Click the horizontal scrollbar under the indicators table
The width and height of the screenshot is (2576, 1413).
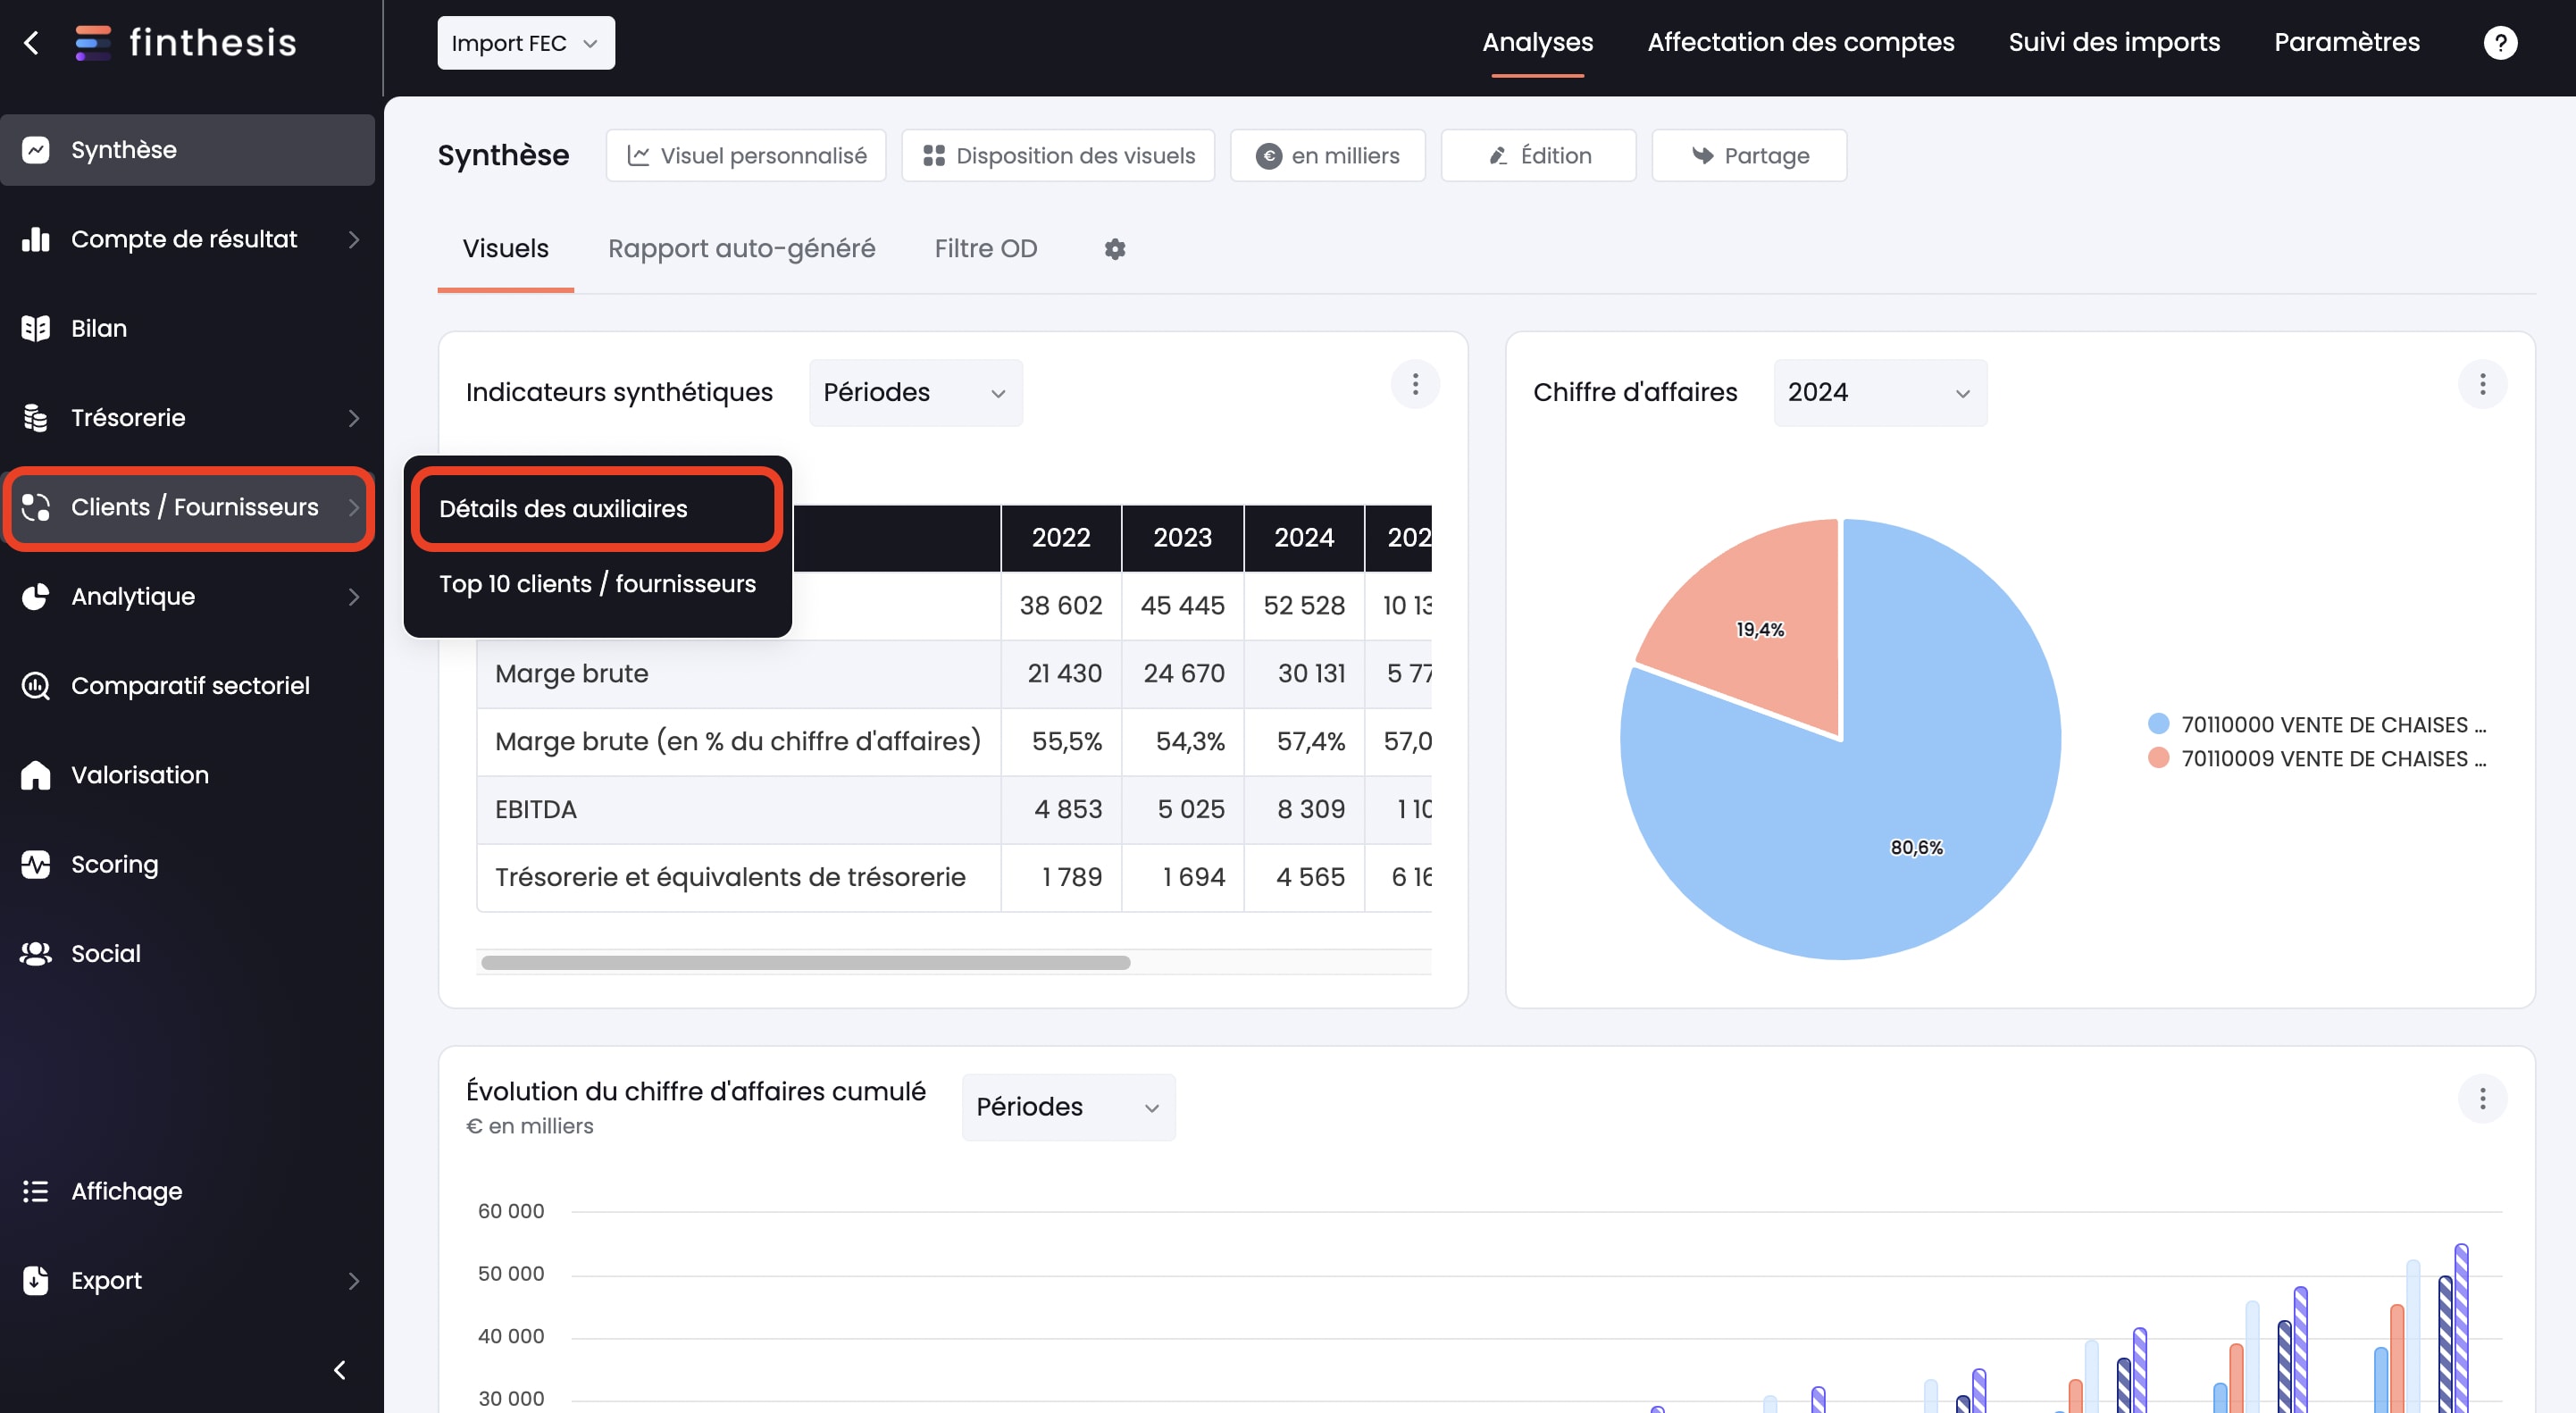coord(805,963)
